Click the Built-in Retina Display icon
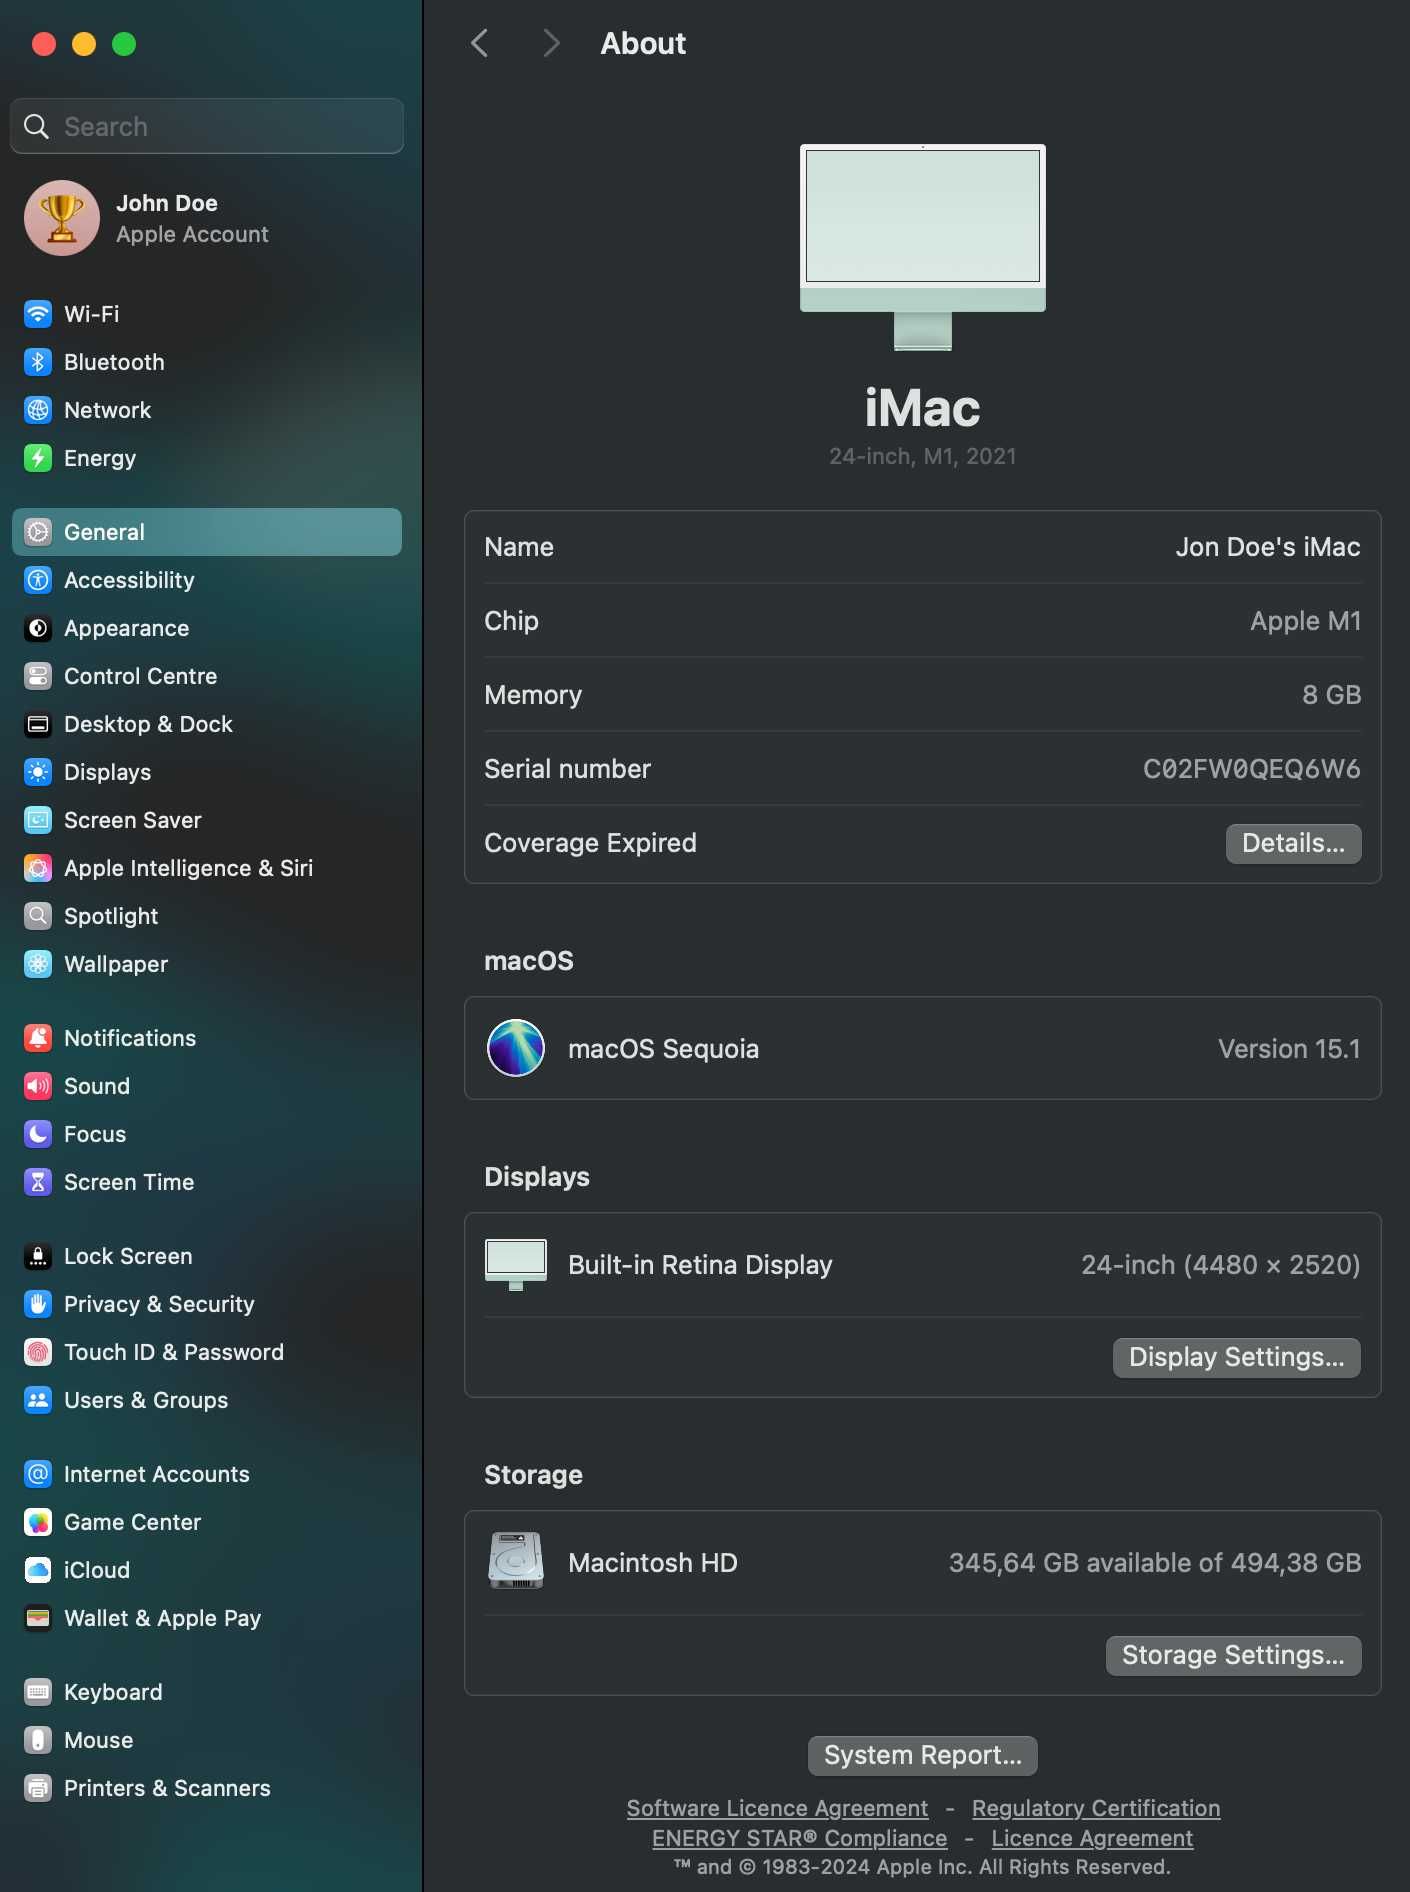1410x1892 pixels. pos(516,1265)
